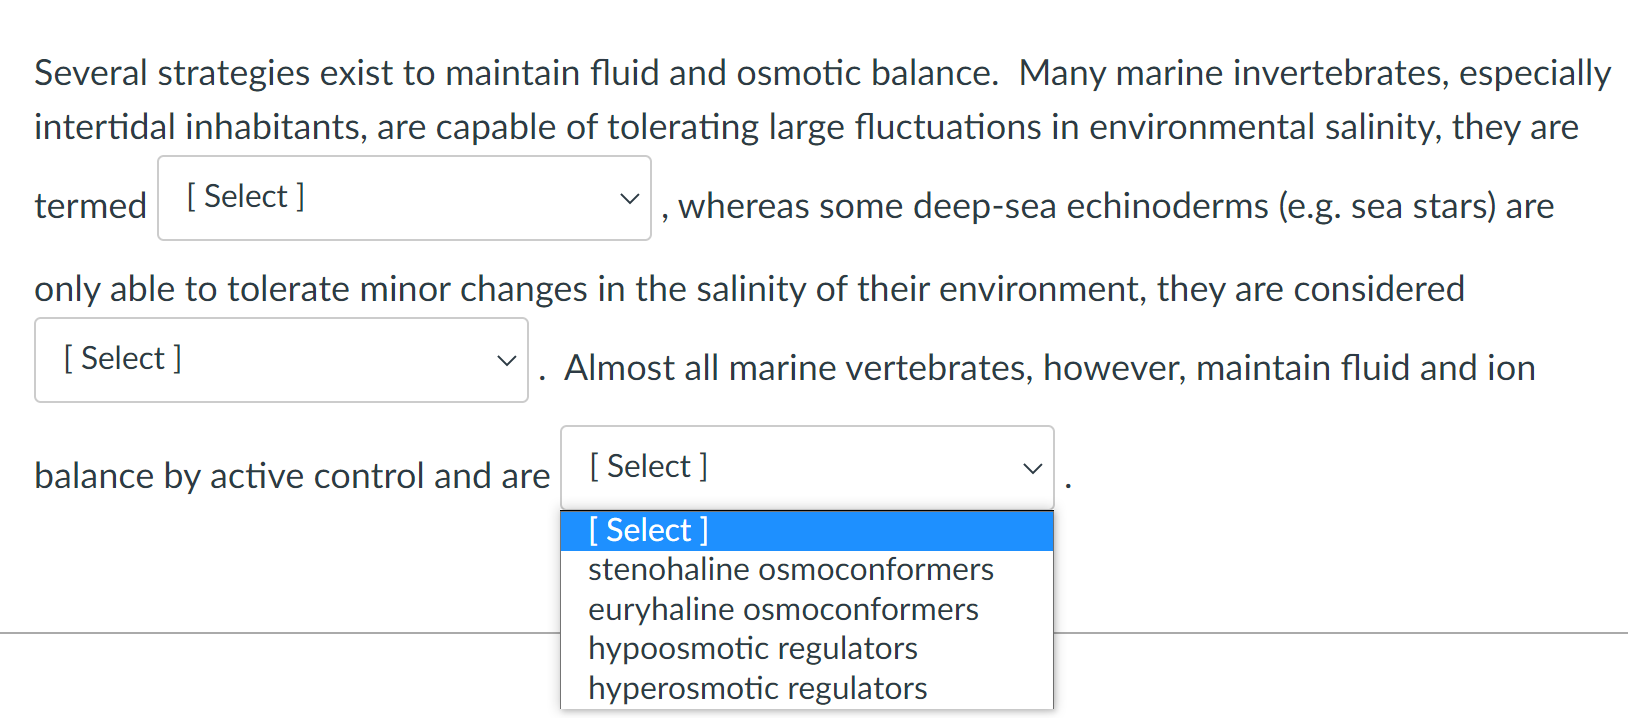Open the dropdown following the word 'termed'
This screenshot has height=718, width=1628.
click(x=404, y=198)
